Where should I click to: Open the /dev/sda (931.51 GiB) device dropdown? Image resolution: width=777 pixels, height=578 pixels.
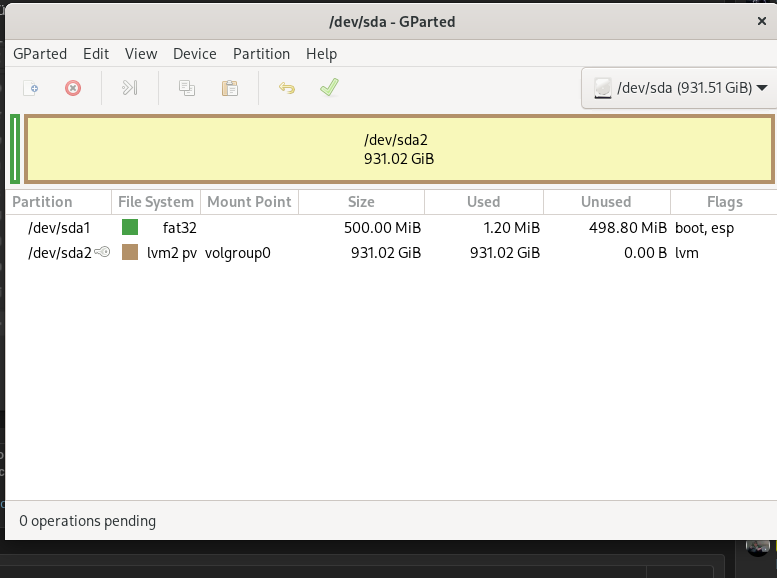point(679,88)
